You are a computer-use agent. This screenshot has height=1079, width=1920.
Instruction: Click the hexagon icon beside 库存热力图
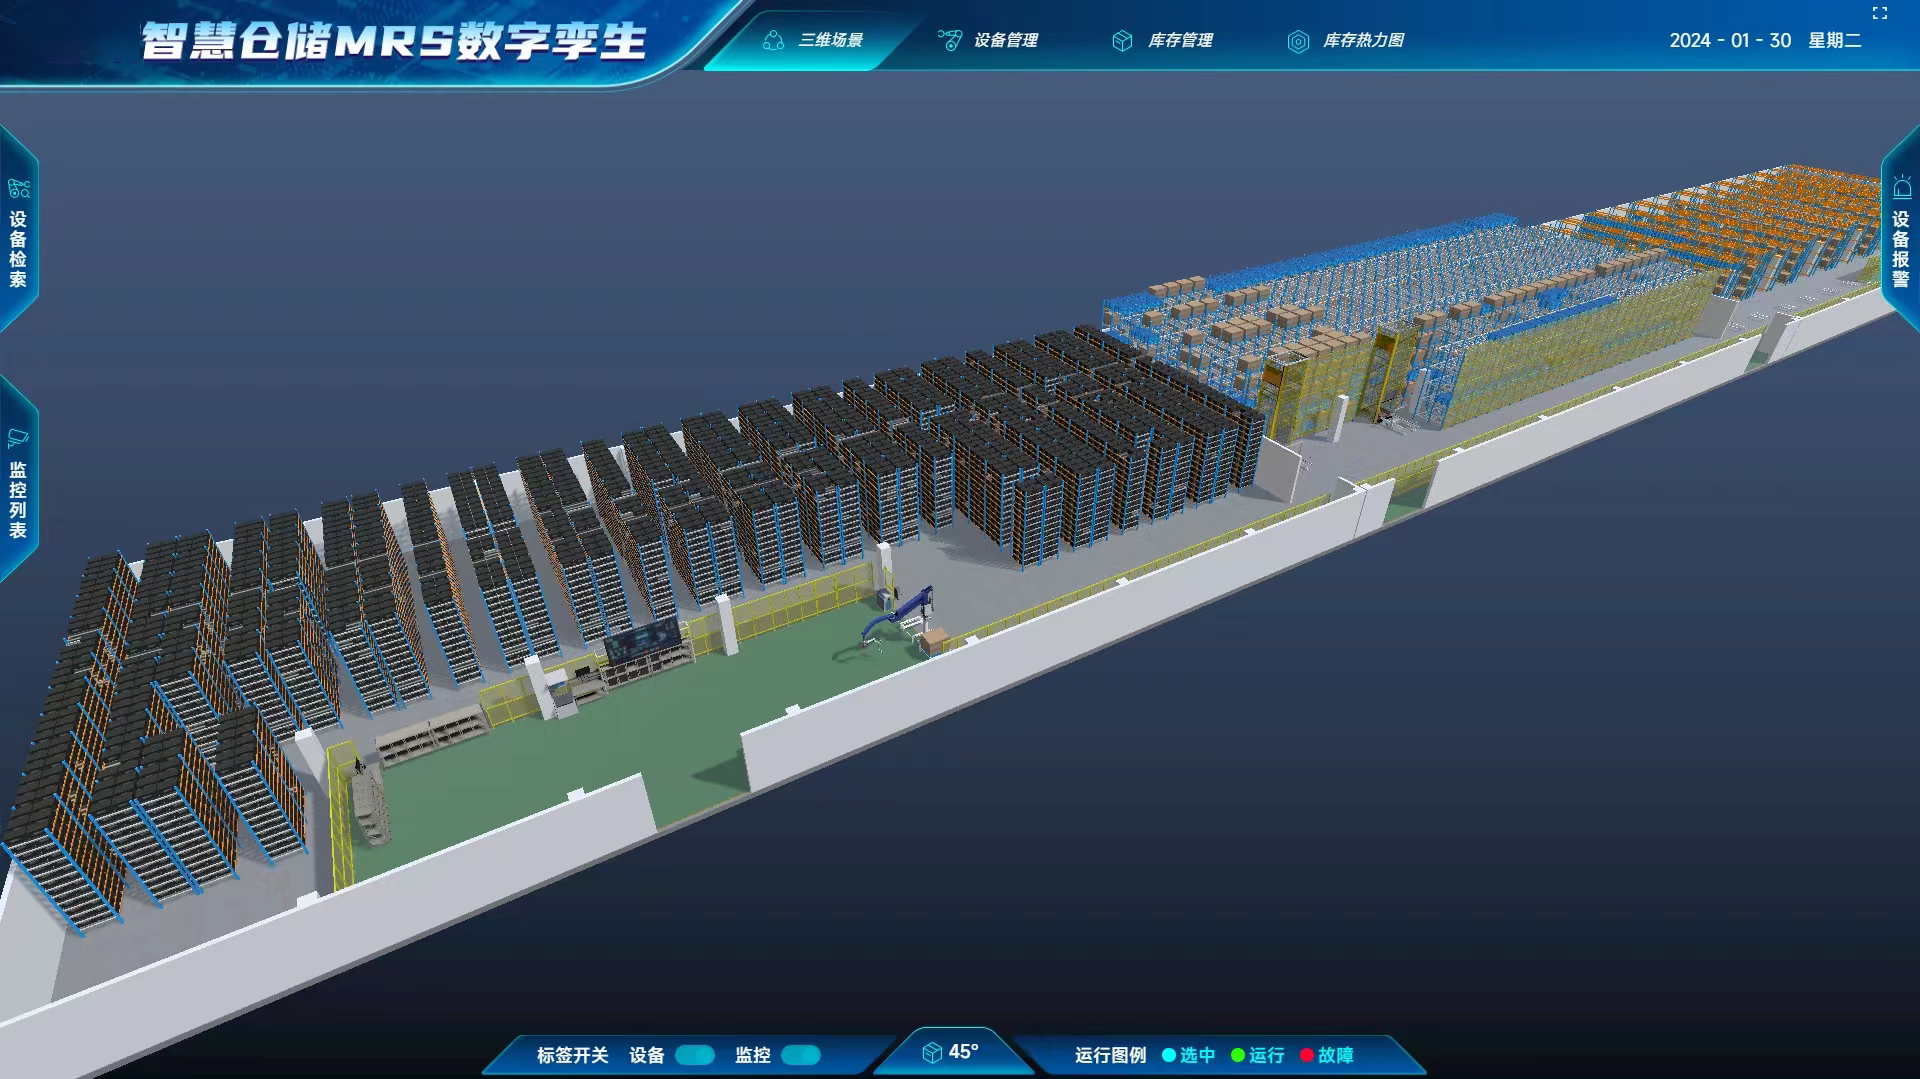click(x=1300, y=41)
